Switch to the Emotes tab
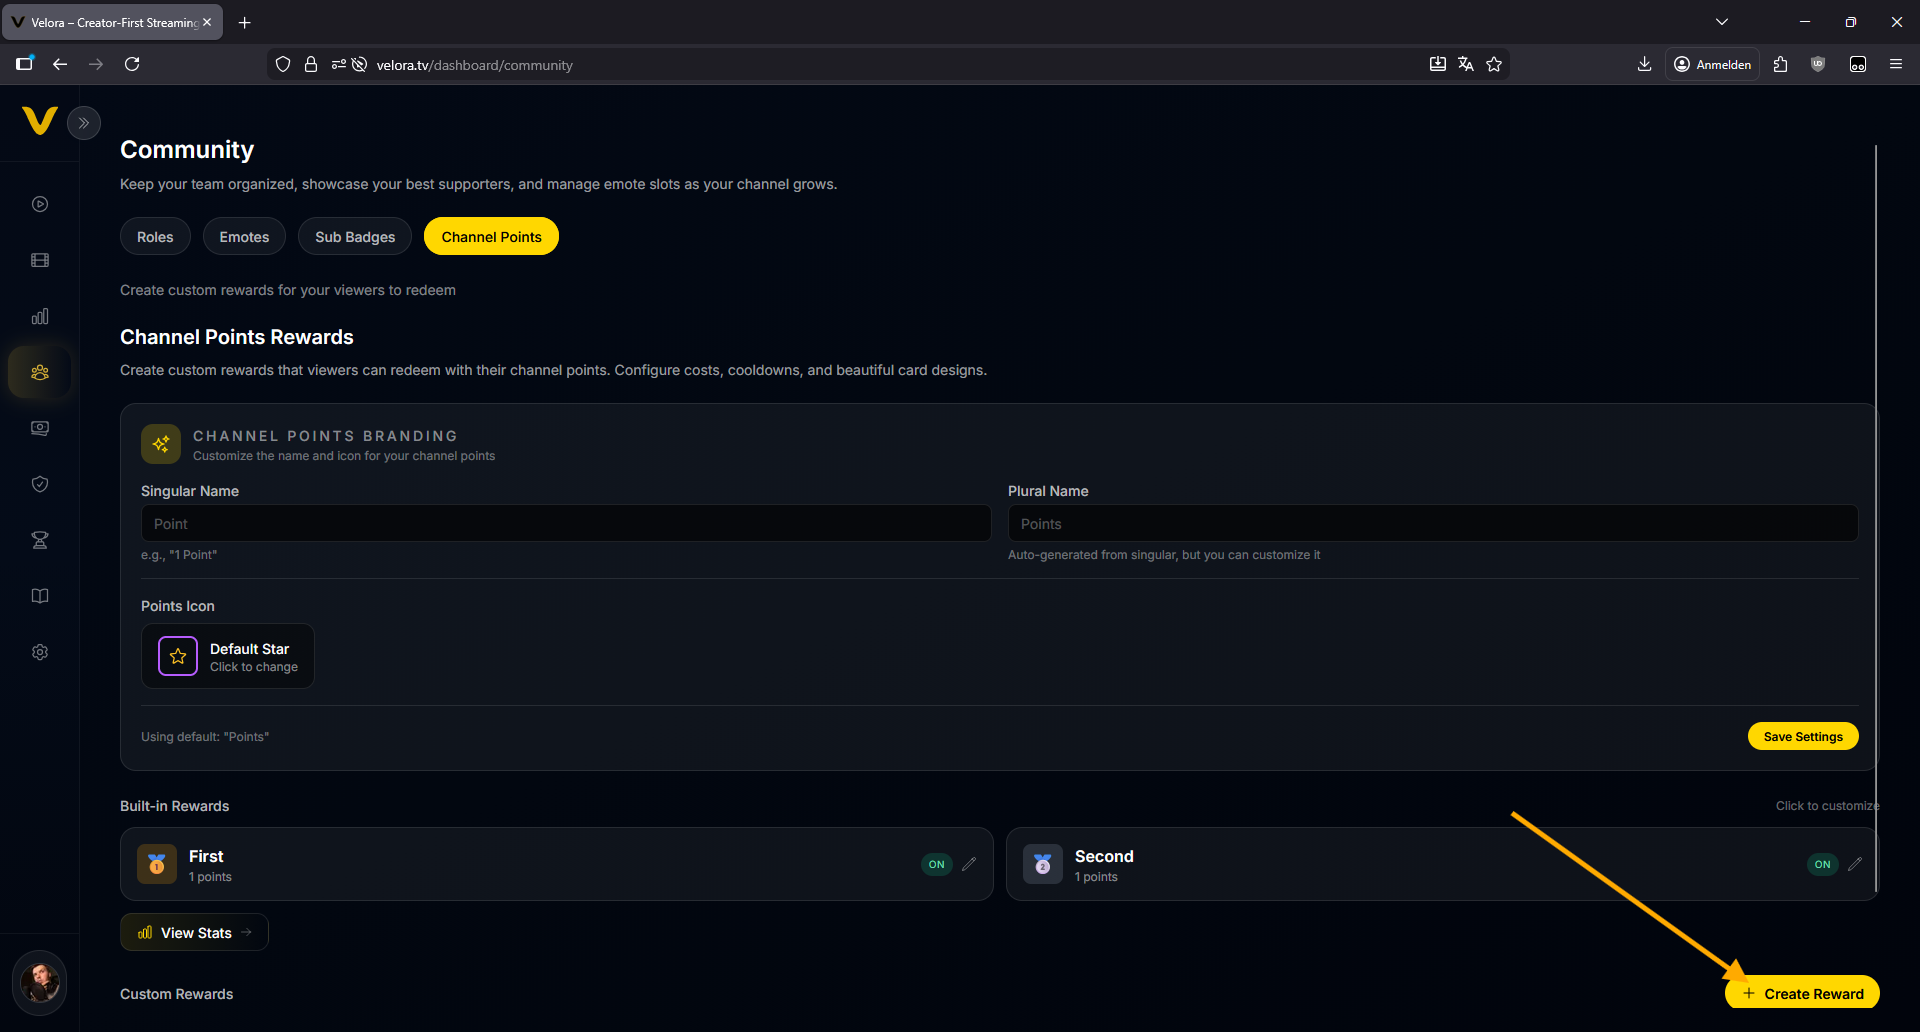This screenshot has height=1032, width=1920. 244,237
